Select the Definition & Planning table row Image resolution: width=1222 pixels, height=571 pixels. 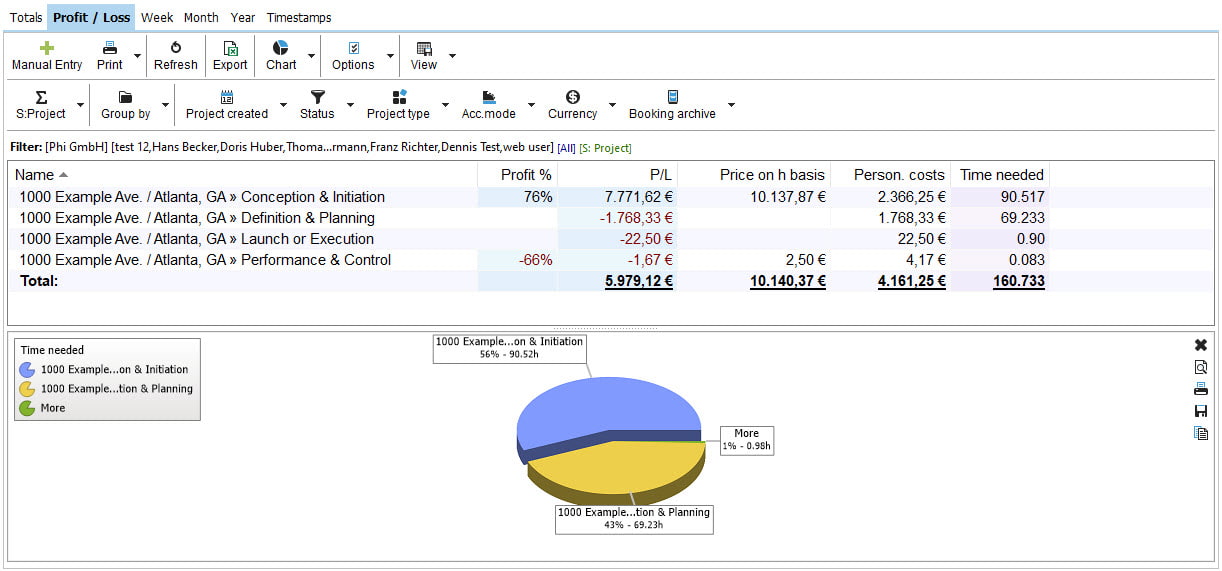click(197, 218)
